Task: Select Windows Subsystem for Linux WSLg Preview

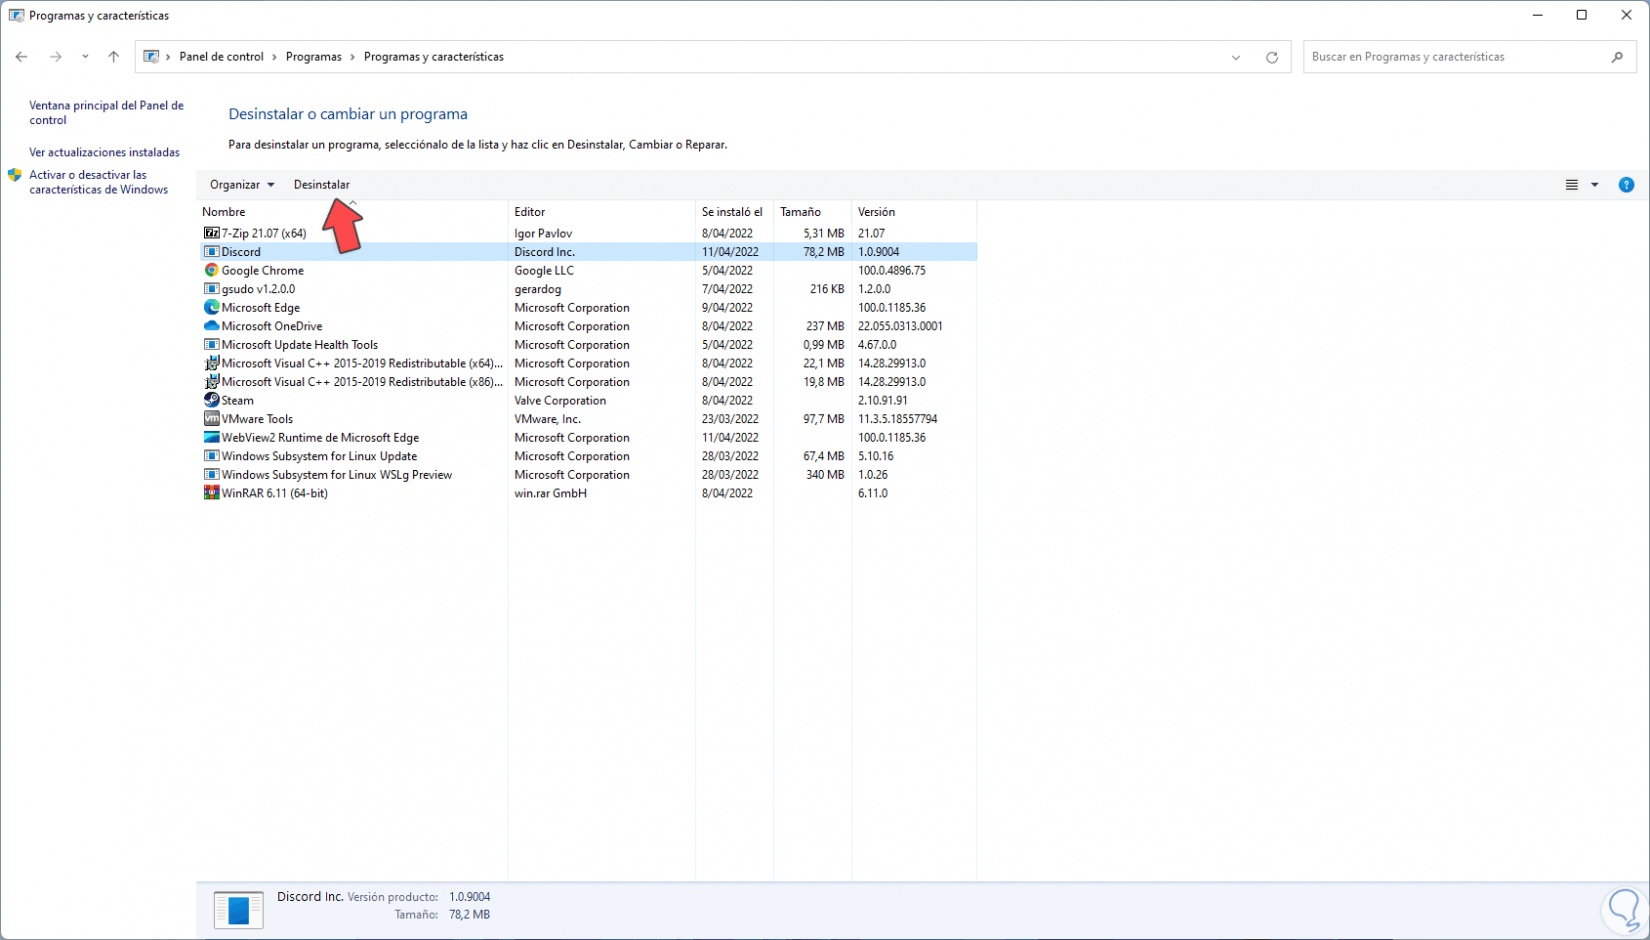Action: (337, 475)
